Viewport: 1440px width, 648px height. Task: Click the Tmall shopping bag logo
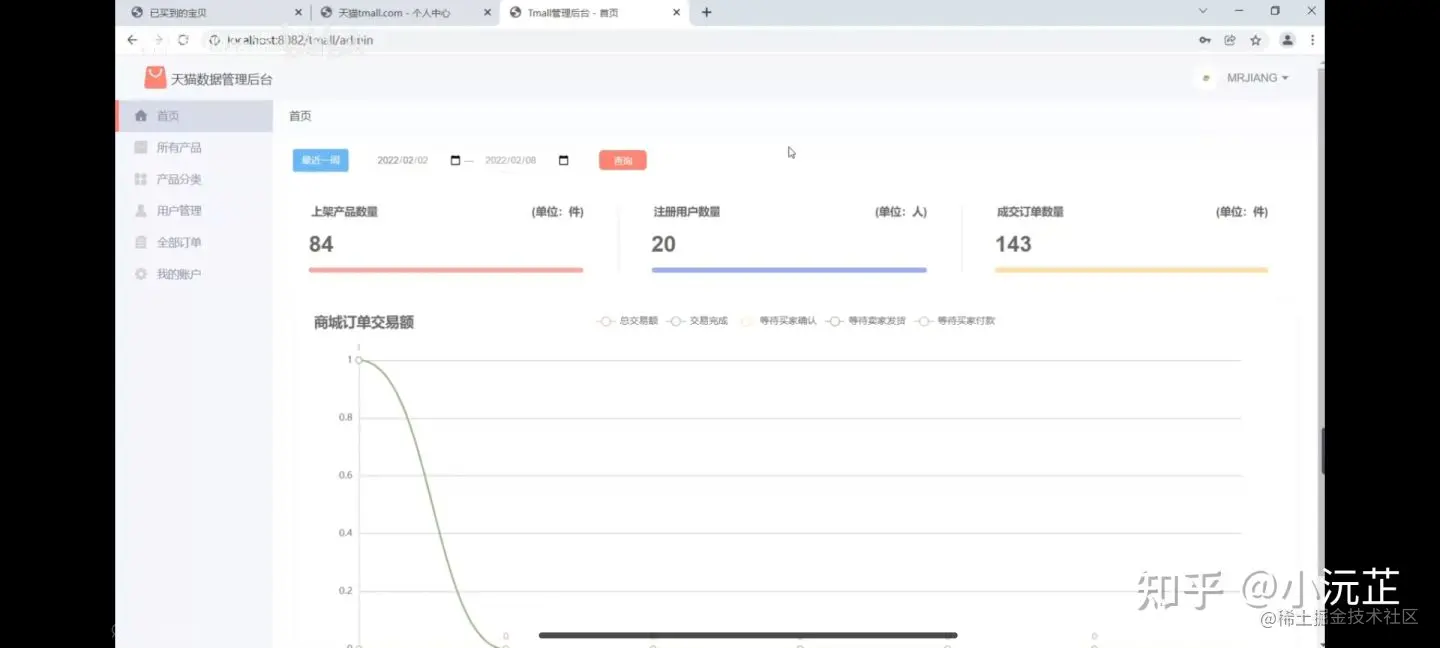155,78
